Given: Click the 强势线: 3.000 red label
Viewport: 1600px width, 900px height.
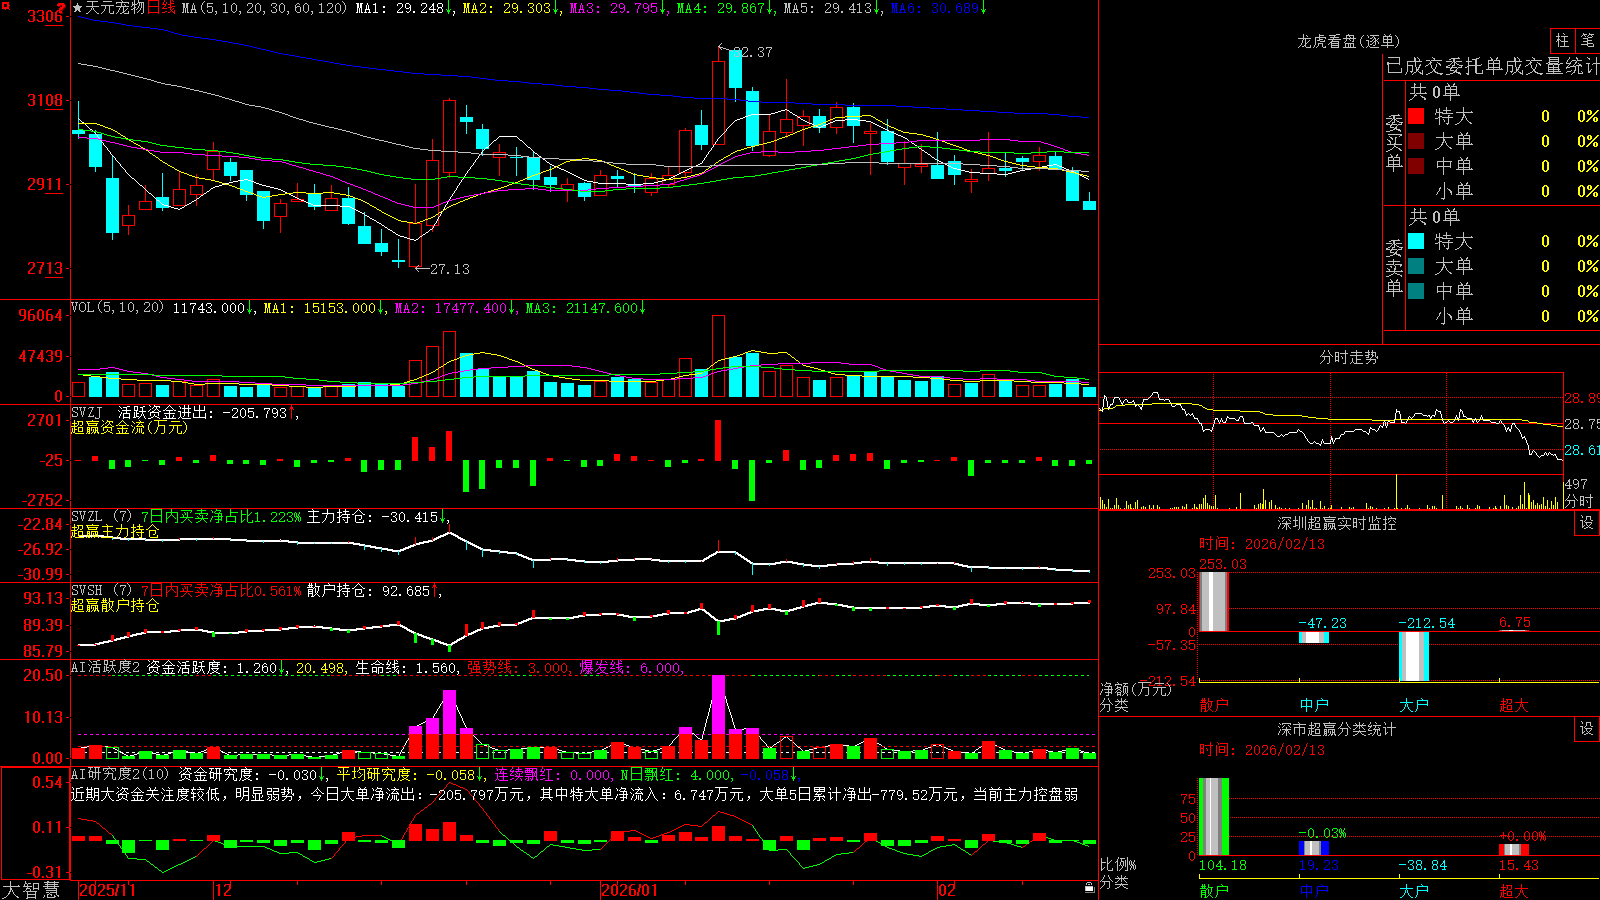Looking at the screenshot, I should (x=518, y=667).
